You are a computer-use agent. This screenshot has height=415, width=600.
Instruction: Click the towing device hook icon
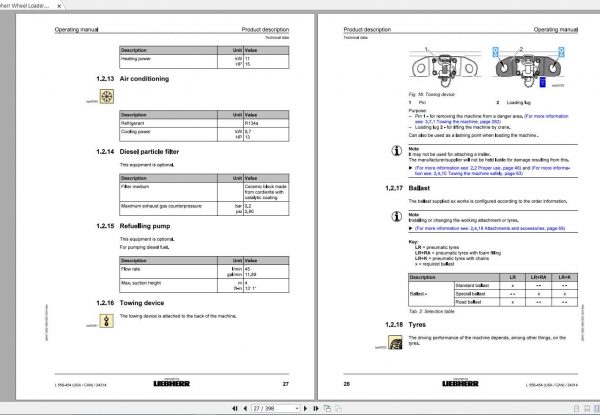pyautogui.click(x=107, y=321)
